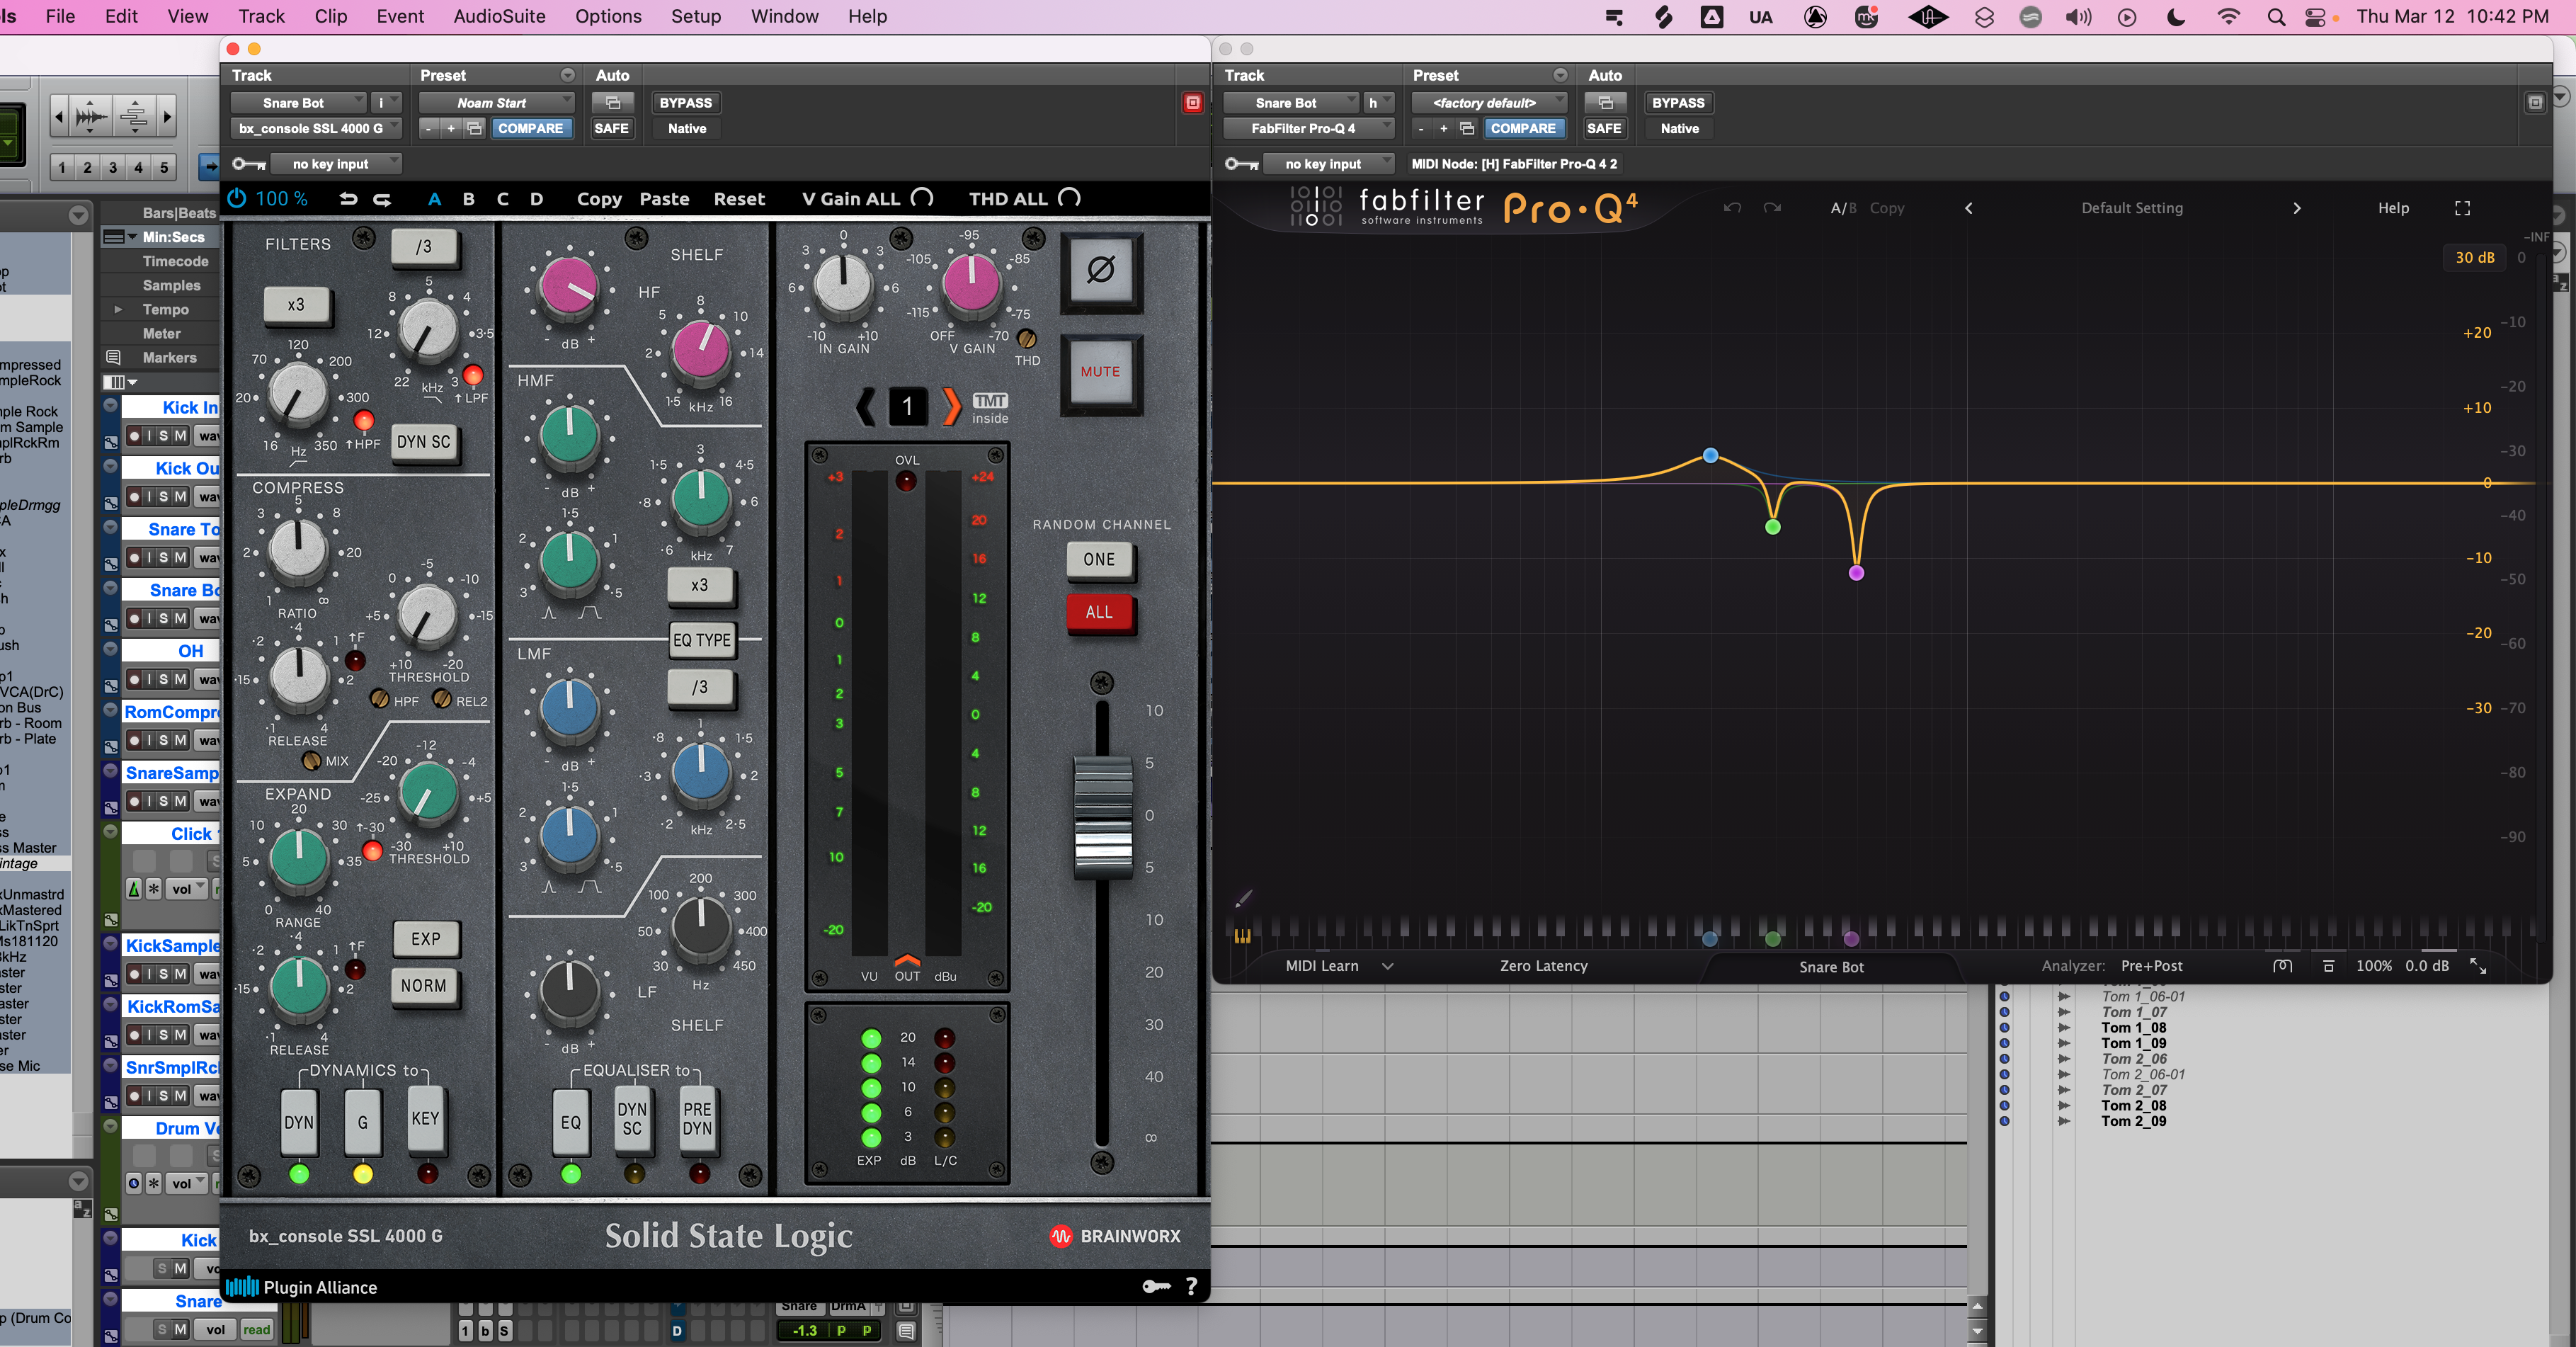Select setting slot B in SSL plugin
The height and width of the screenshot is (1347, 2576).
pos(468,199)
